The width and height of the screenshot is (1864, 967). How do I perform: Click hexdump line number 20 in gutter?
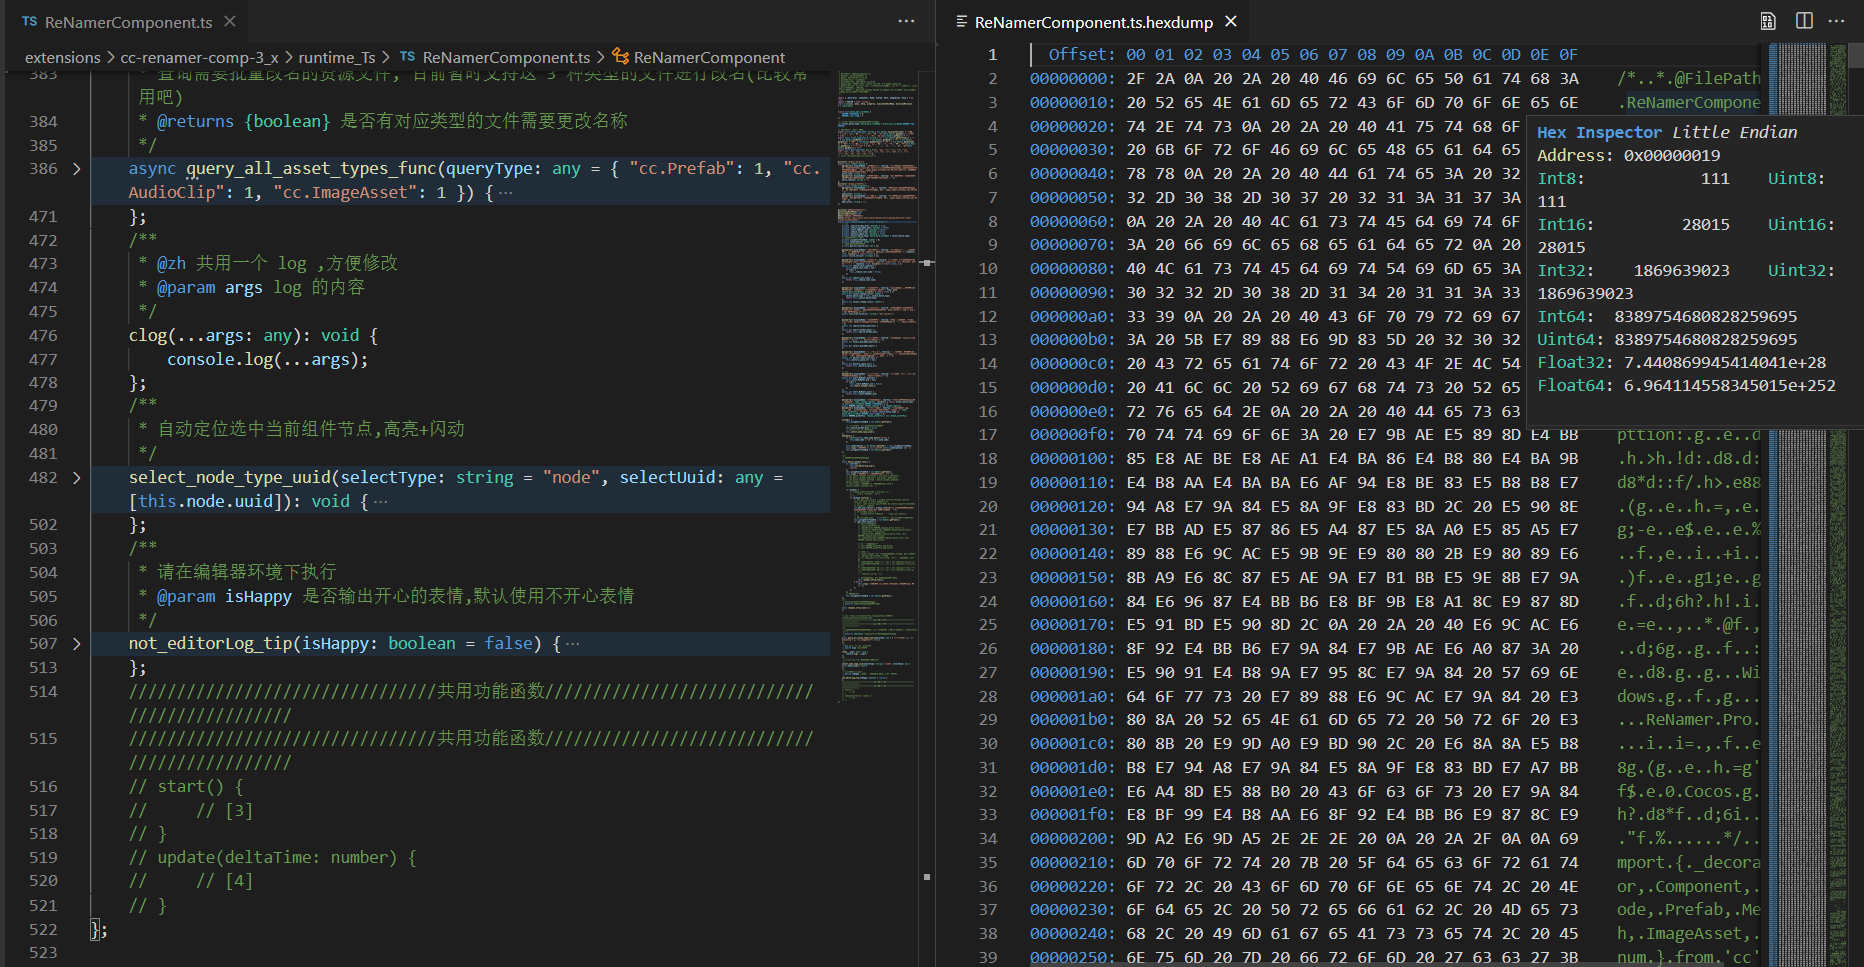988,507
